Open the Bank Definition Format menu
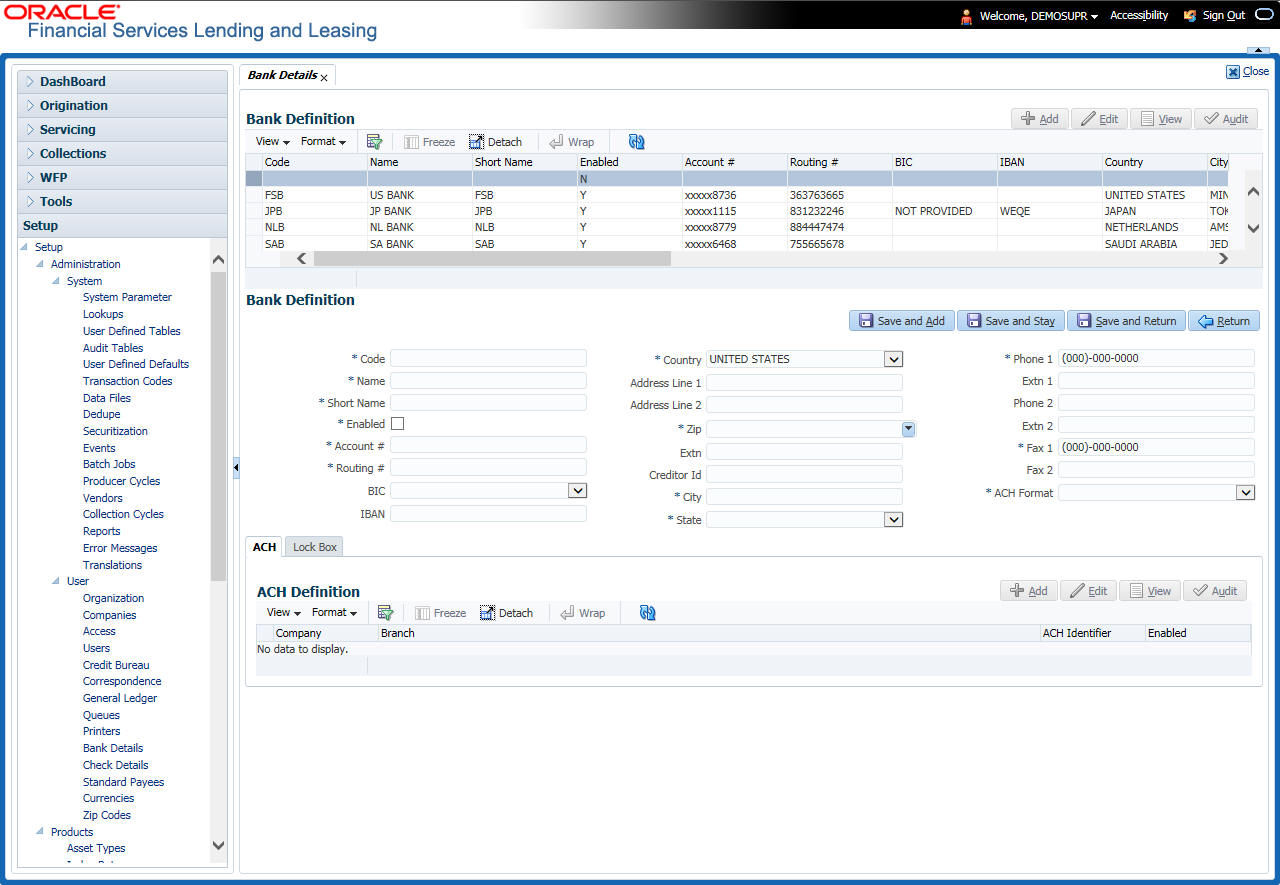Image resolution: width=1280 pixels, height=885 pixels. (323, 142)
